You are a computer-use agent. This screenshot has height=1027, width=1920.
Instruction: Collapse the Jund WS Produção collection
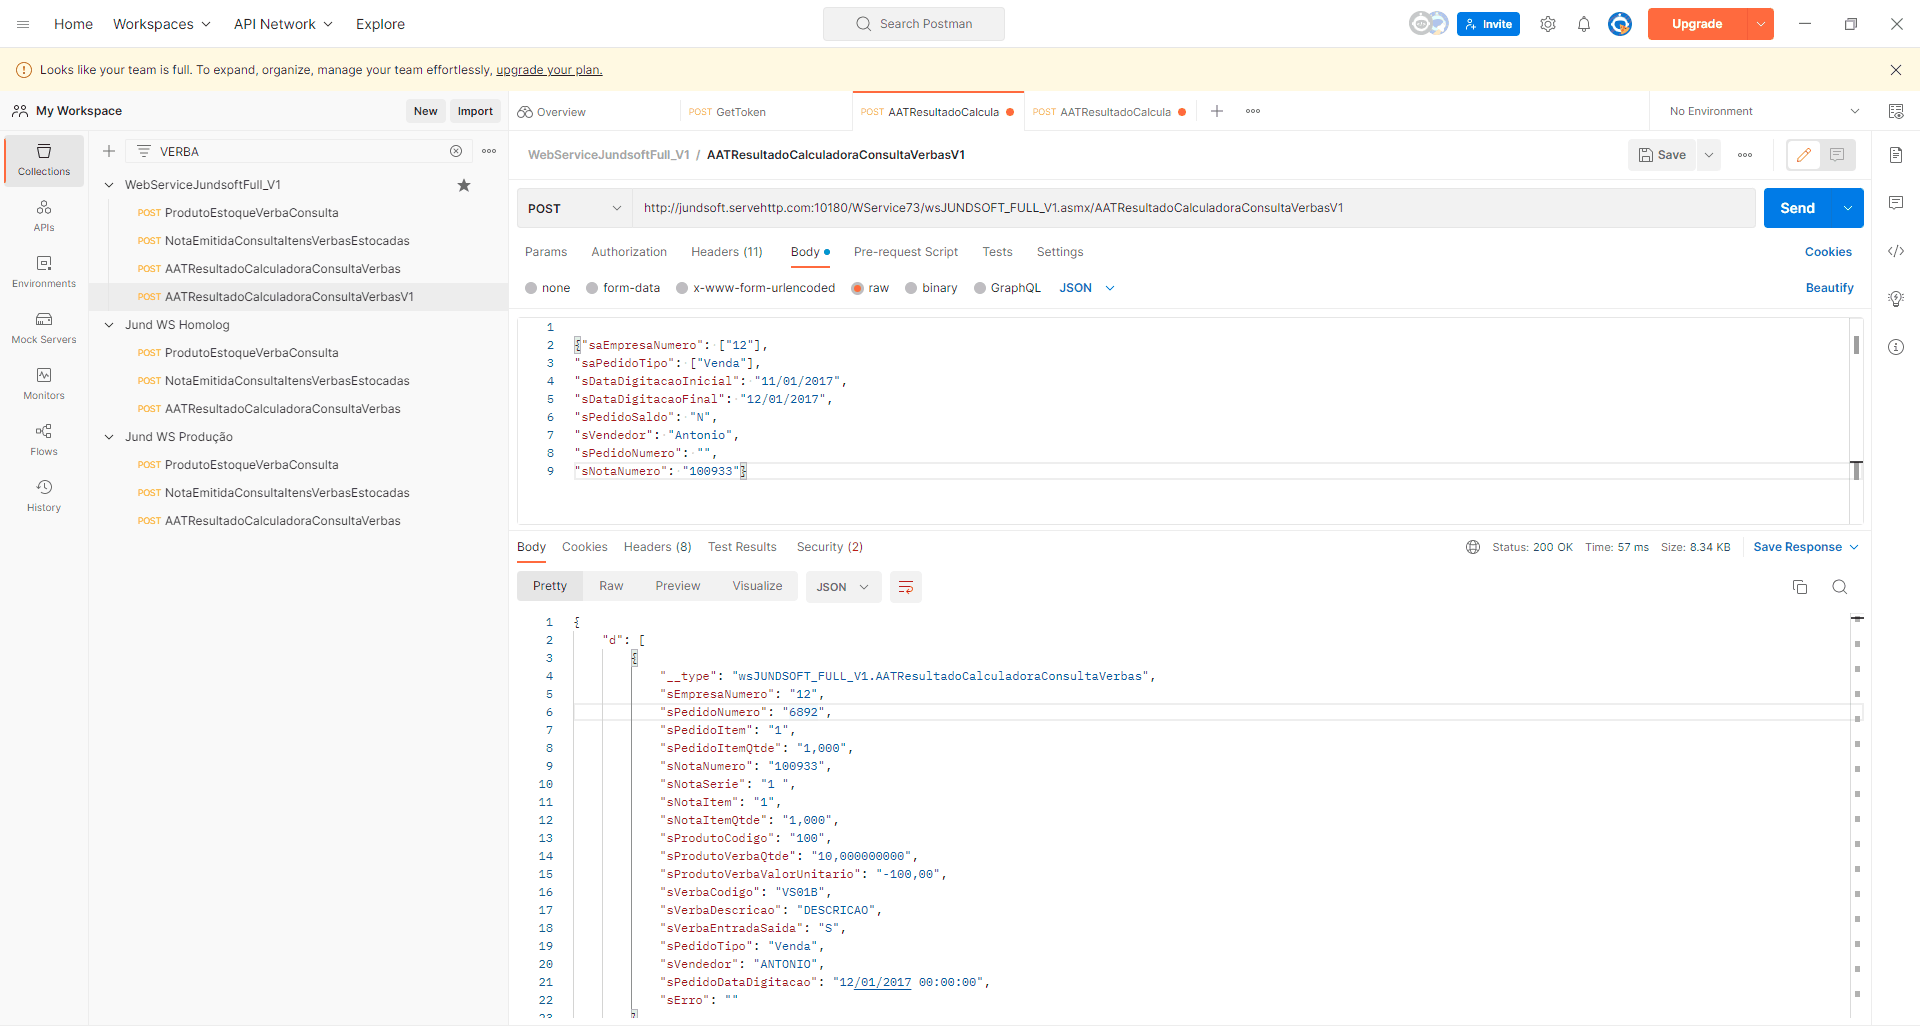coord(109,437)
